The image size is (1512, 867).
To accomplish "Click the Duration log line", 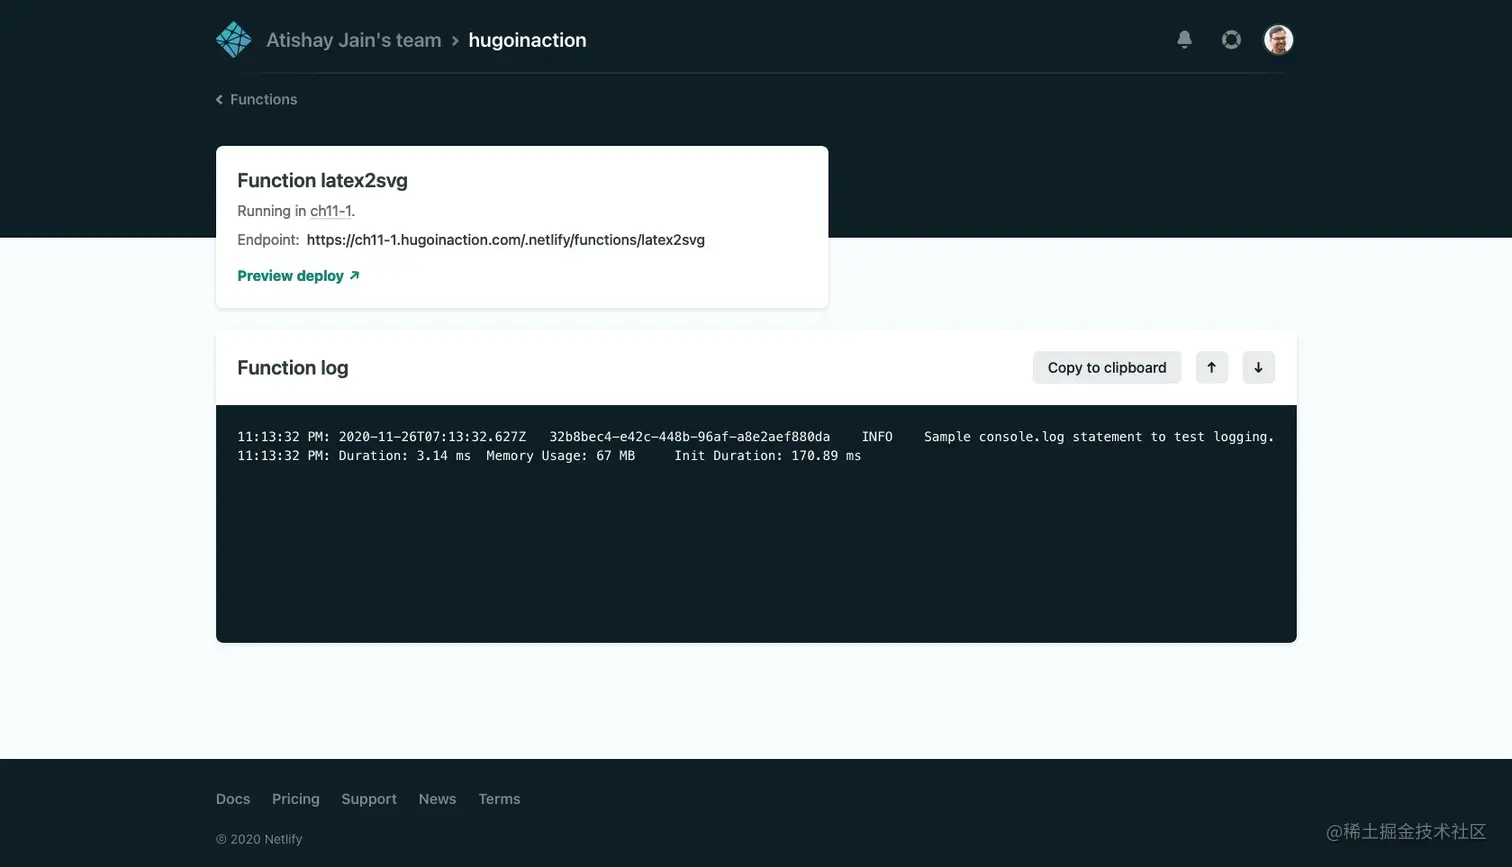I will point(549,456).
